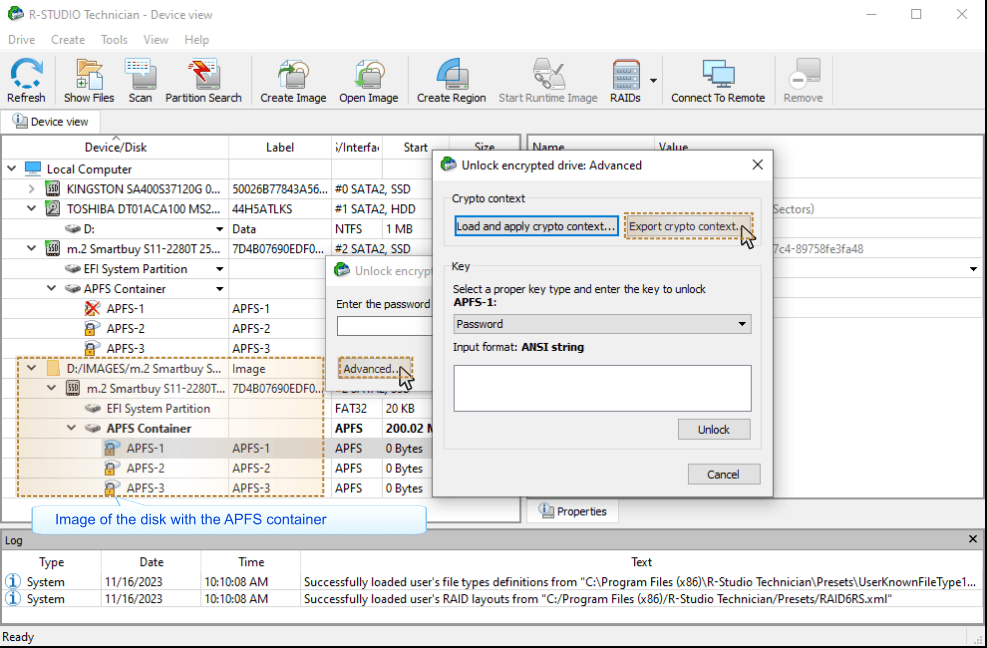Click the Advanced button
Viewport: 987px width, 648px height.
376,369
